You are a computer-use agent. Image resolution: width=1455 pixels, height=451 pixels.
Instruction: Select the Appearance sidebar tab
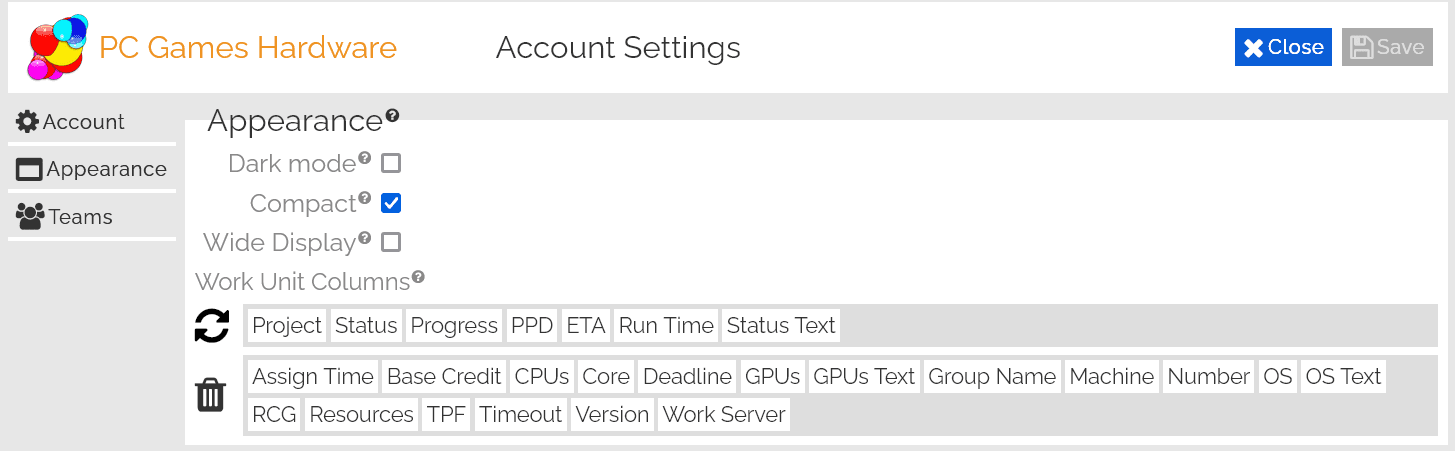(x=91, y=169)
